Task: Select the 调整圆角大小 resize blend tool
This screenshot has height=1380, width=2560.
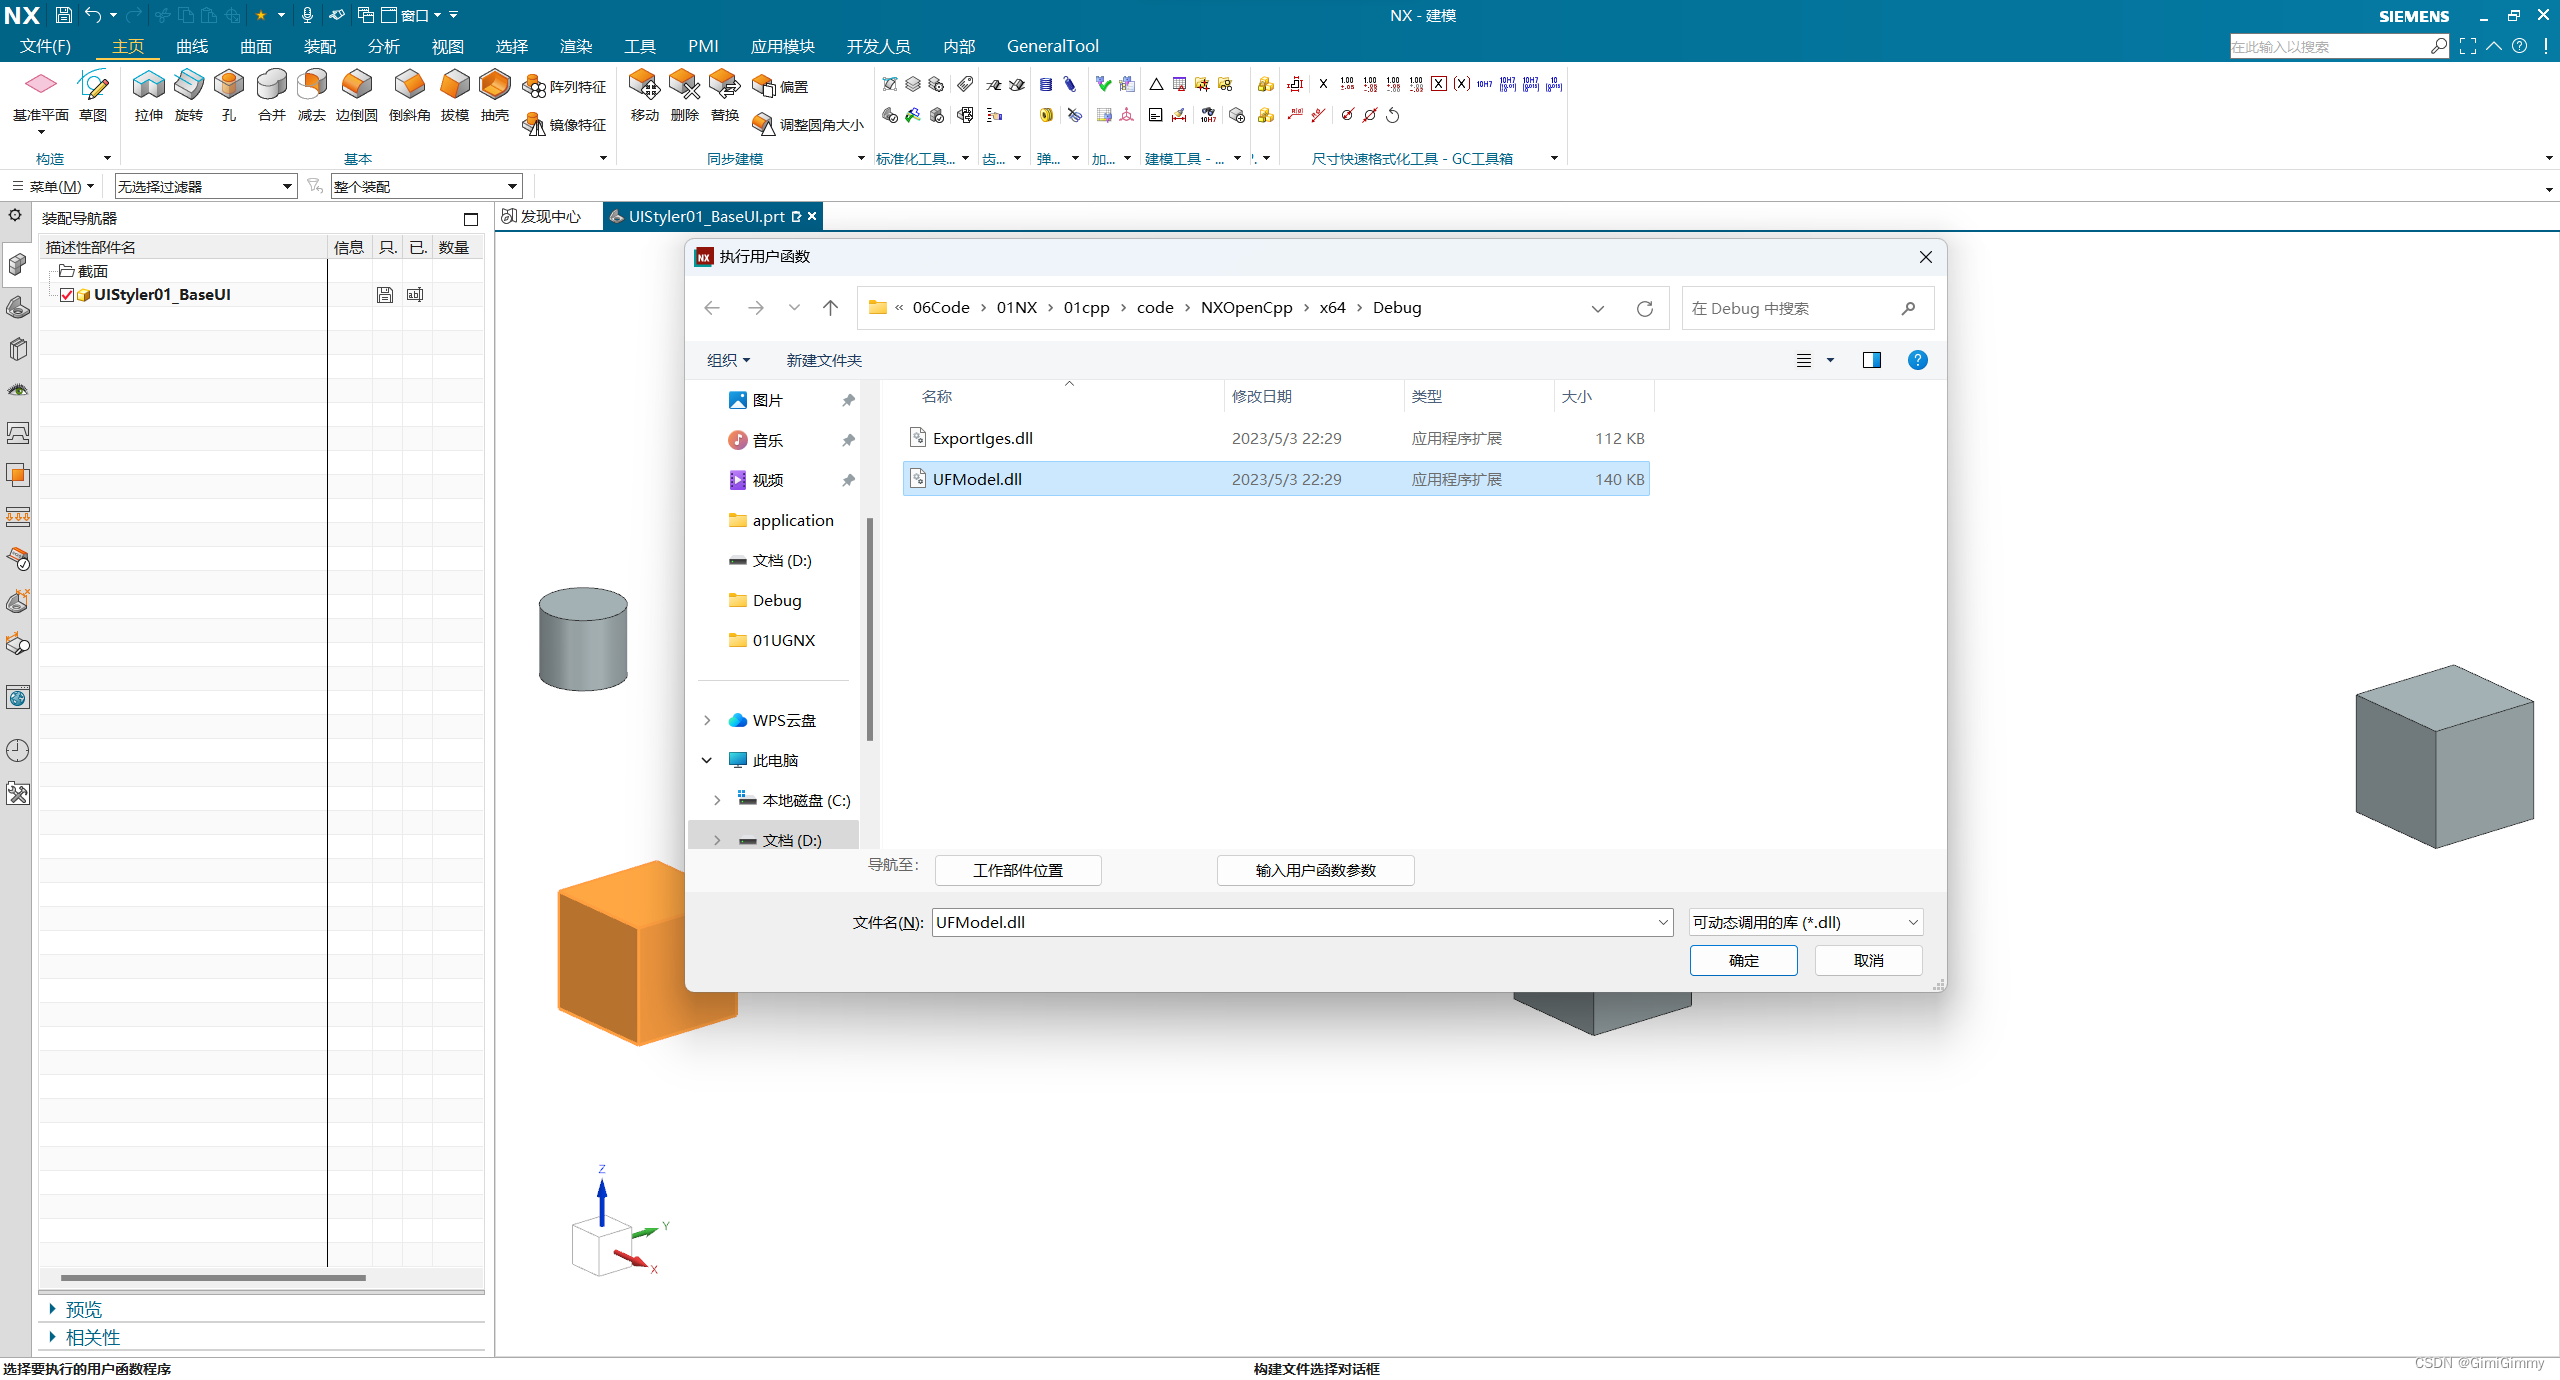Action: pyautogui.click(x=807, y=125)
